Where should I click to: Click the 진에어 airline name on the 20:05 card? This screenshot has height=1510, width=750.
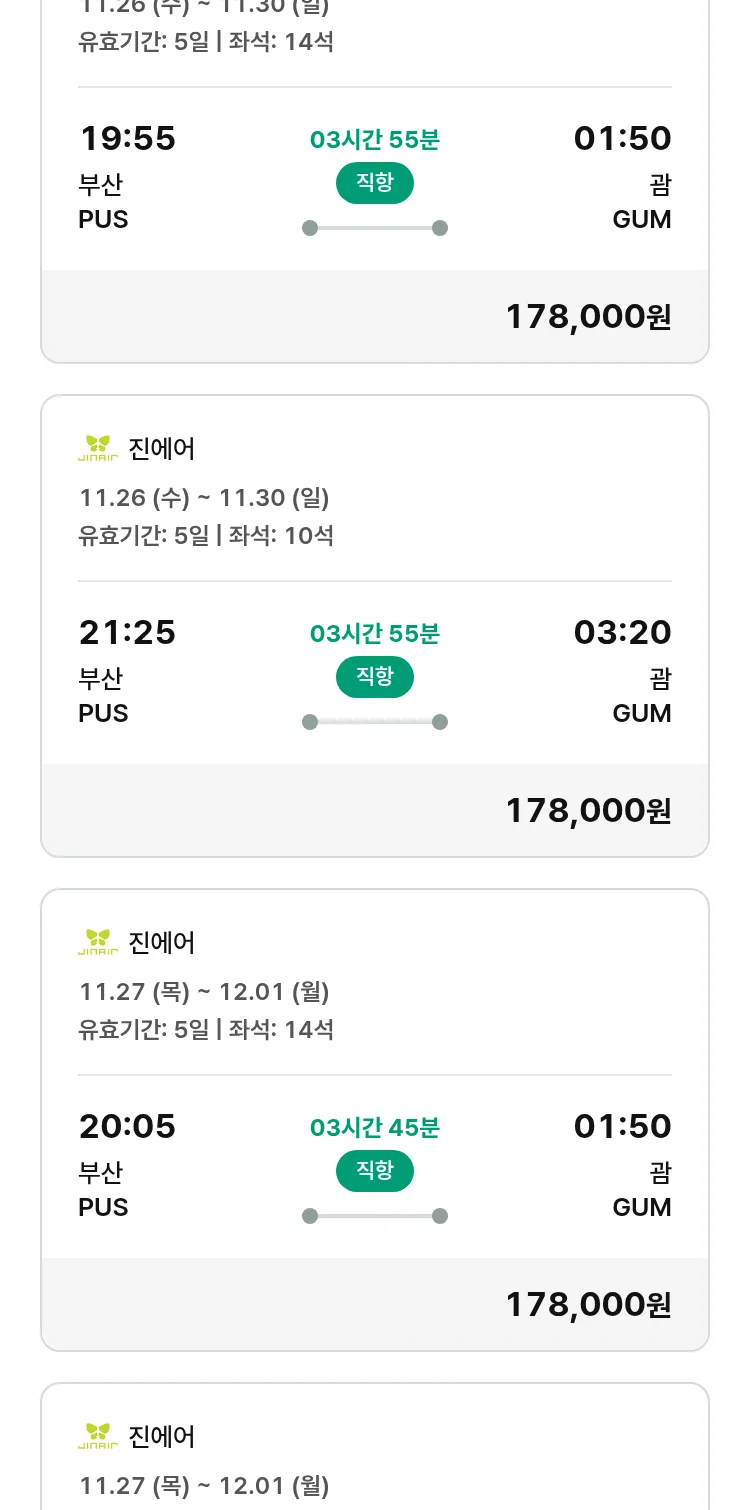pyautogui.click(x=162, y=943)
